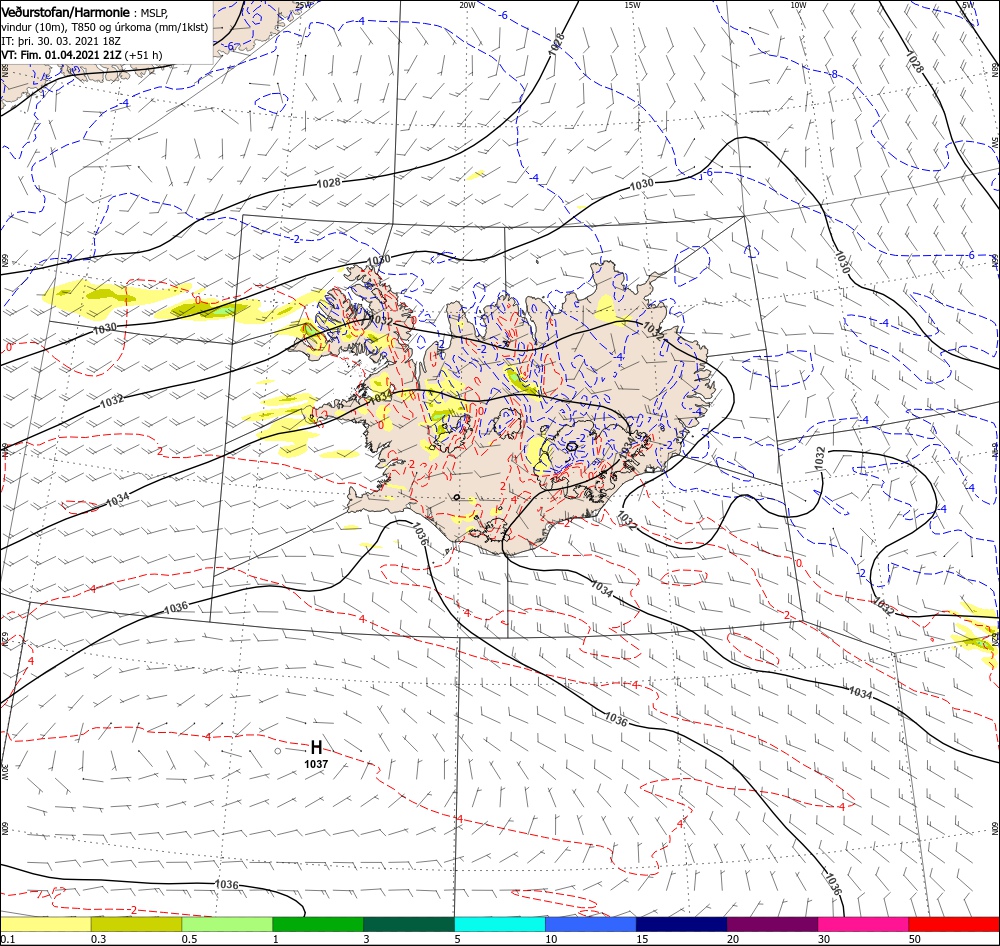Click the yellow 0.1 precipitation legend swatch
The height and width of the screenshot is (946, 1000).
click(45, 924)
